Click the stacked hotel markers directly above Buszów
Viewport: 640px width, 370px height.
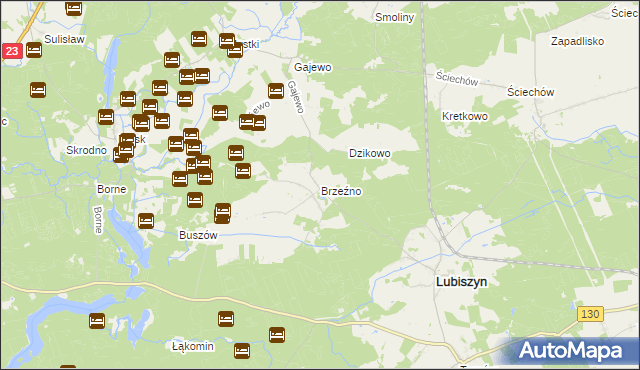(x=222, y=213)
